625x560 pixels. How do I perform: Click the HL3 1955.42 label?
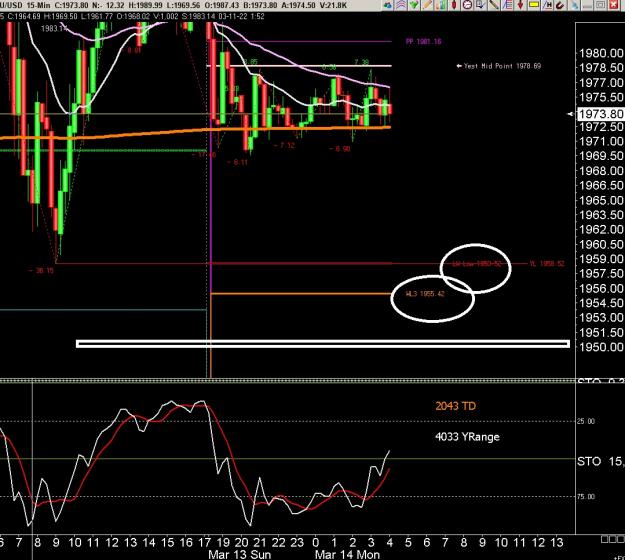click(425, 294)
